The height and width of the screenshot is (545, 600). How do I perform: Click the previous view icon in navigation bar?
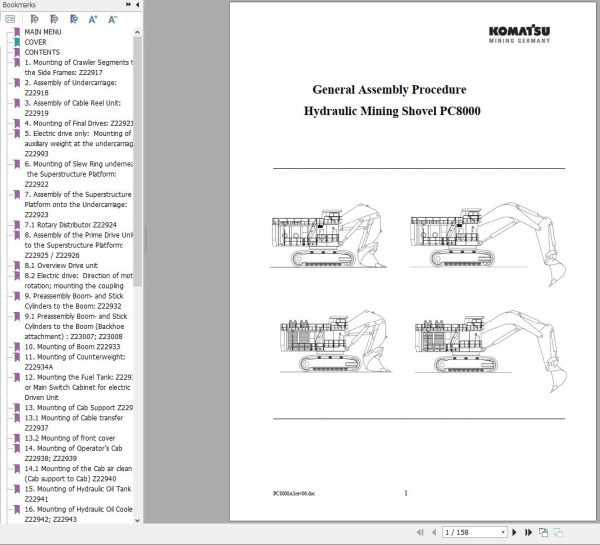click(543, 532)
